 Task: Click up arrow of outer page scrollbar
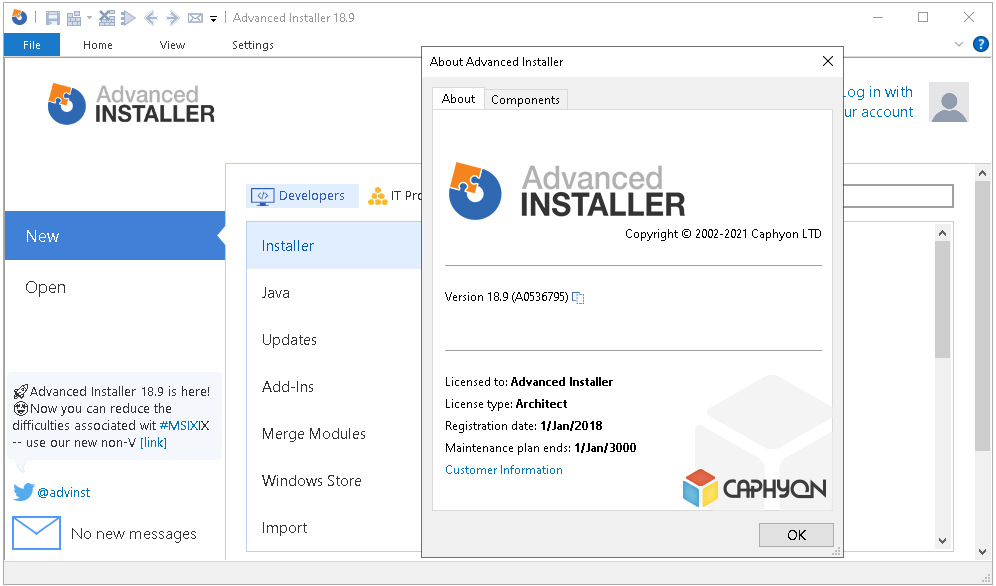(982, 173)
